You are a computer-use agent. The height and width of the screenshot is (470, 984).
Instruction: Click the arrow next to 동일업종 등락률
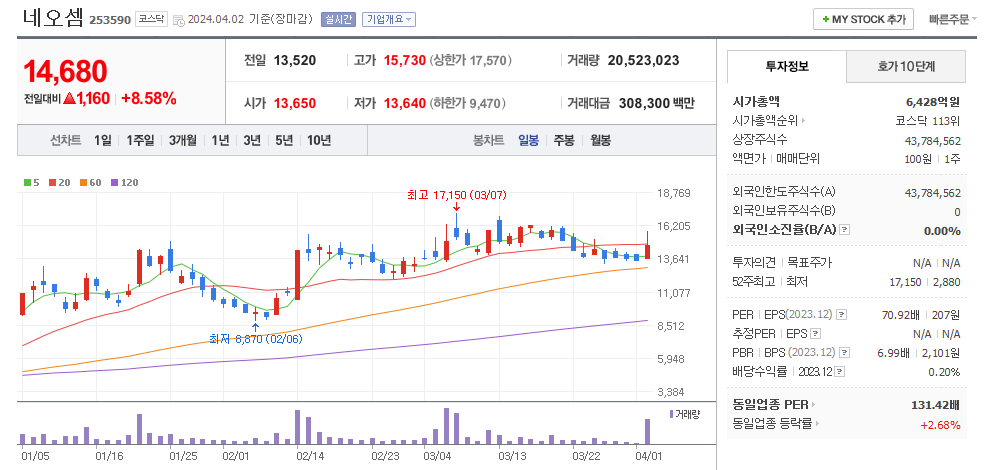pyautogui.click(x=818, y=424)
